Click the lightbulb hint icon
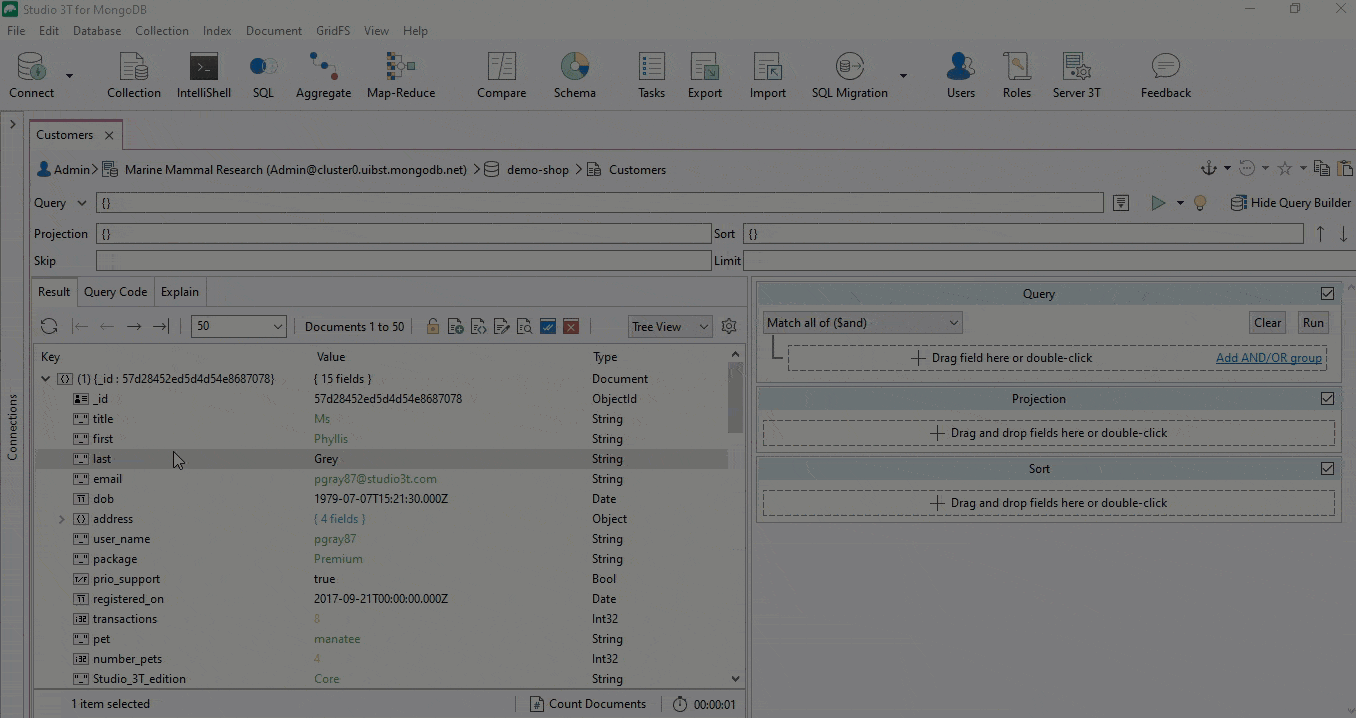Viewport: 1356px width, 718px height. (1200, 203)
